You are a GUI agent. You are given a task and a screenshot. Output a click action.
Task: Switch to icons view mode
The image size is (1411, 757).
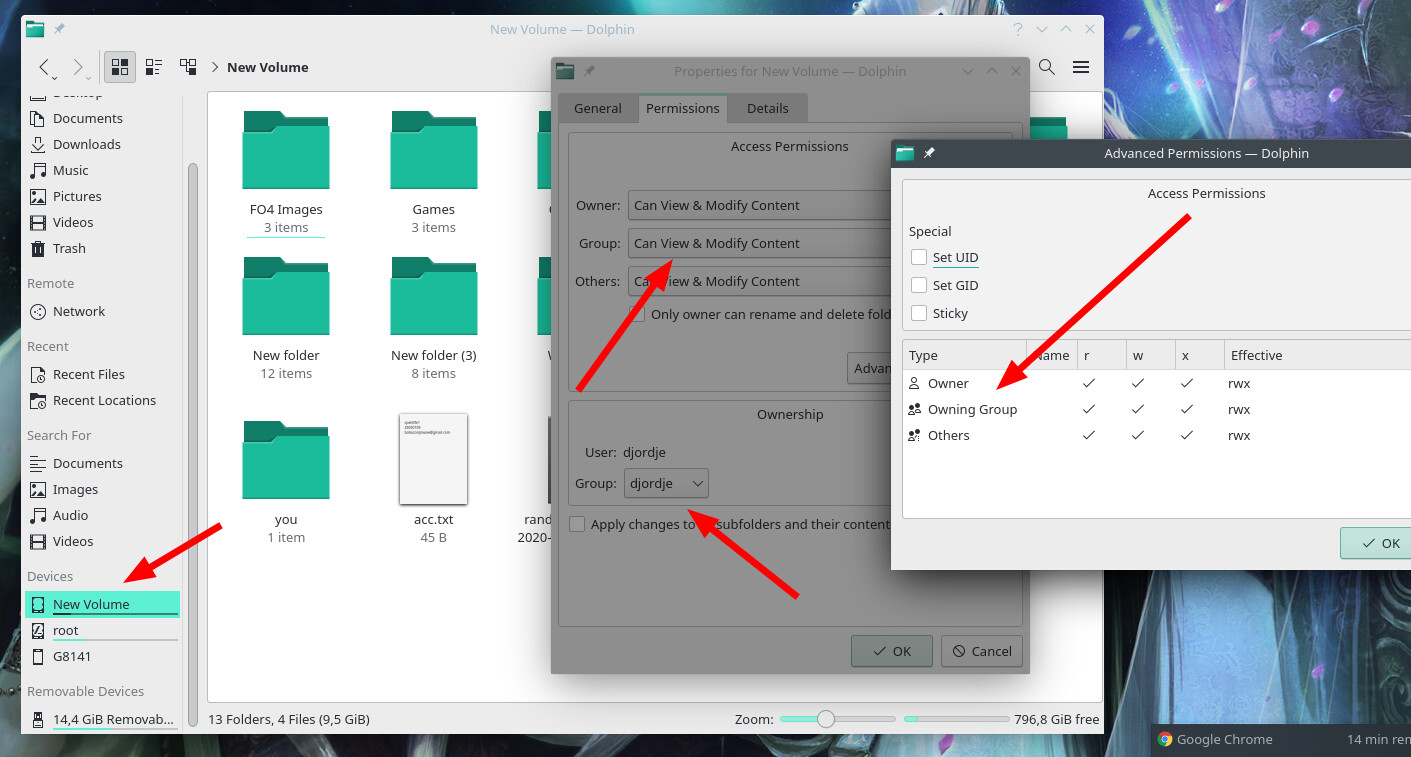click(120, 67)
